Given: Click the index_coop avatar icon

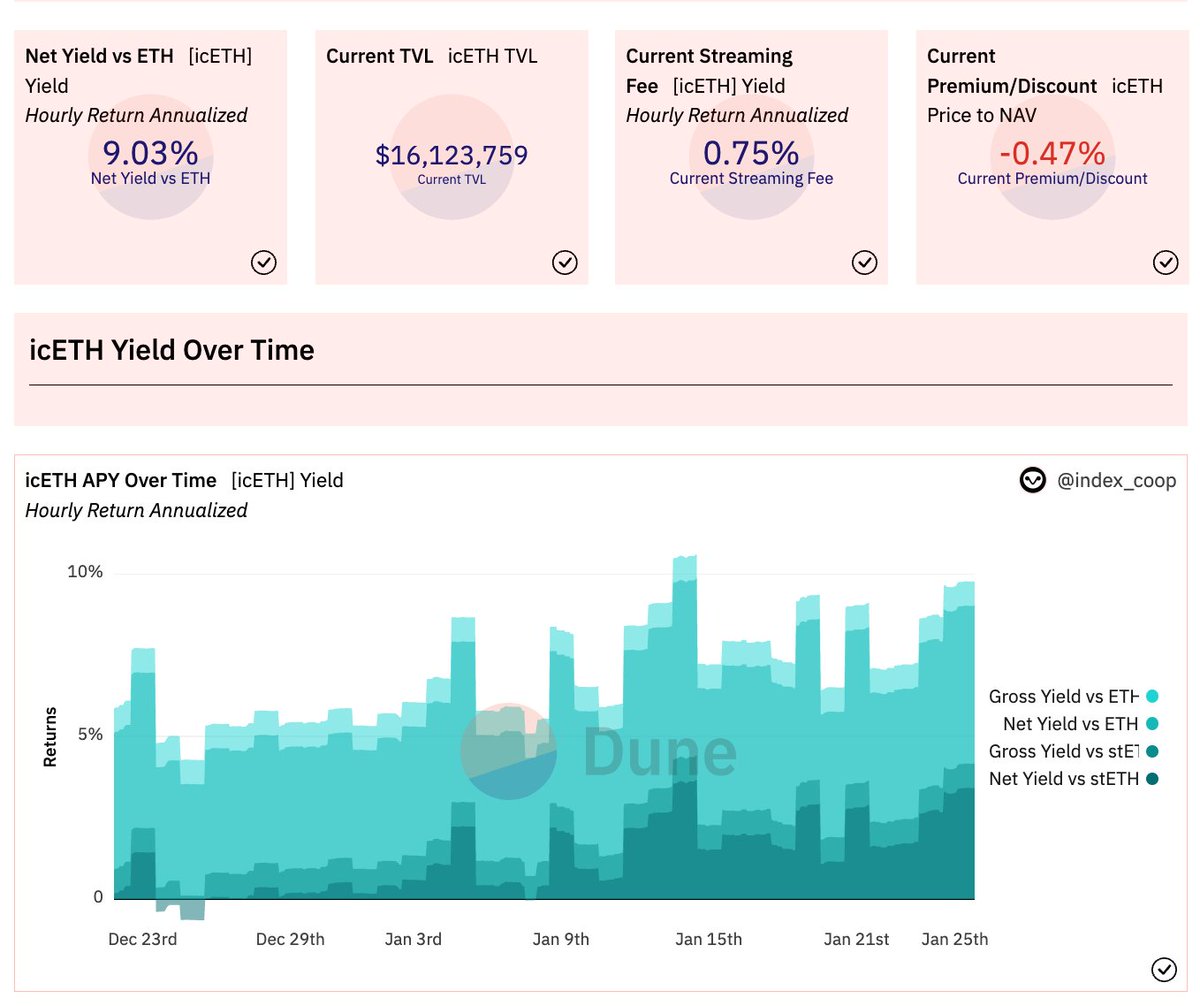Looking at the screenshot, I should [1032, 481].
